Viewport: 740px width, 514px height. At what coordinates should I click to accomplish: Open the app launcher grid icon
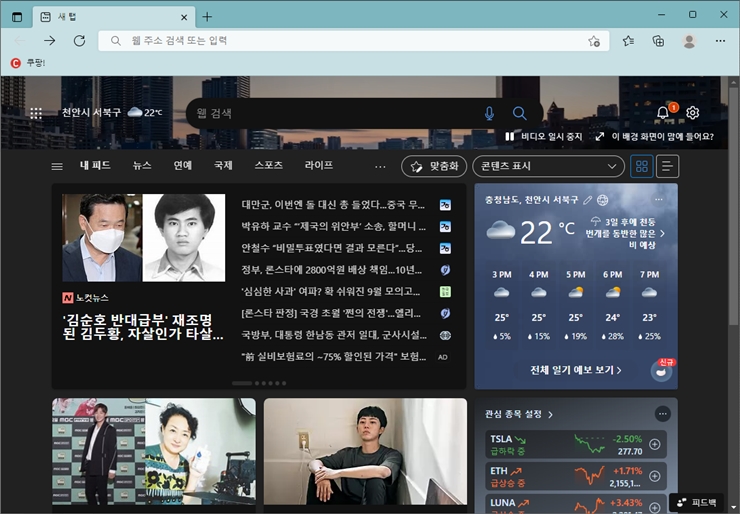pyautogui.click(x=36, y=113)
